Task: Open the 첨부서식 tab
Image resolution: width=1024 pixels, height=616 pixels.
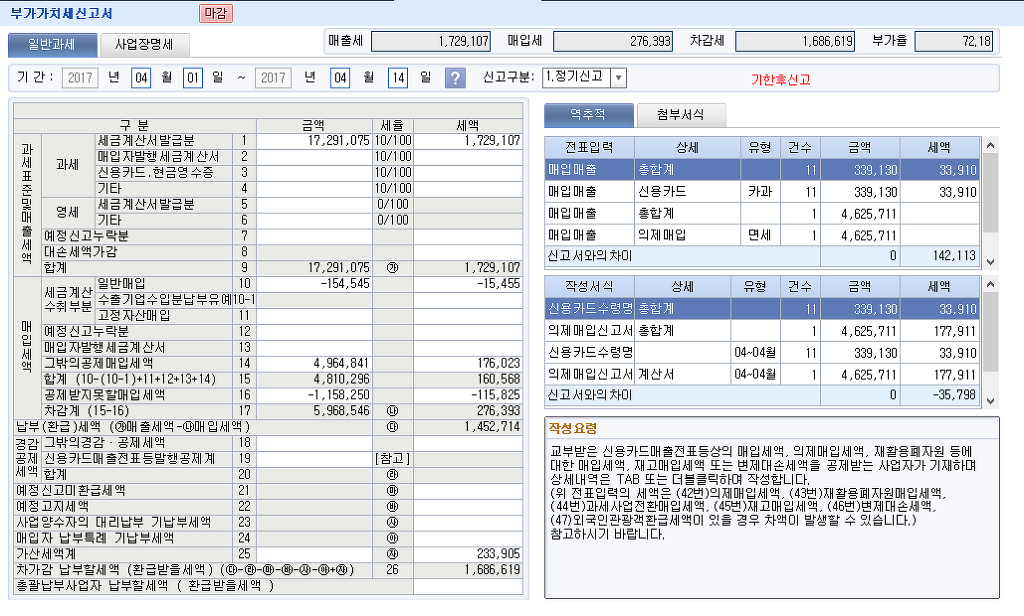Action: pos(680,114)
